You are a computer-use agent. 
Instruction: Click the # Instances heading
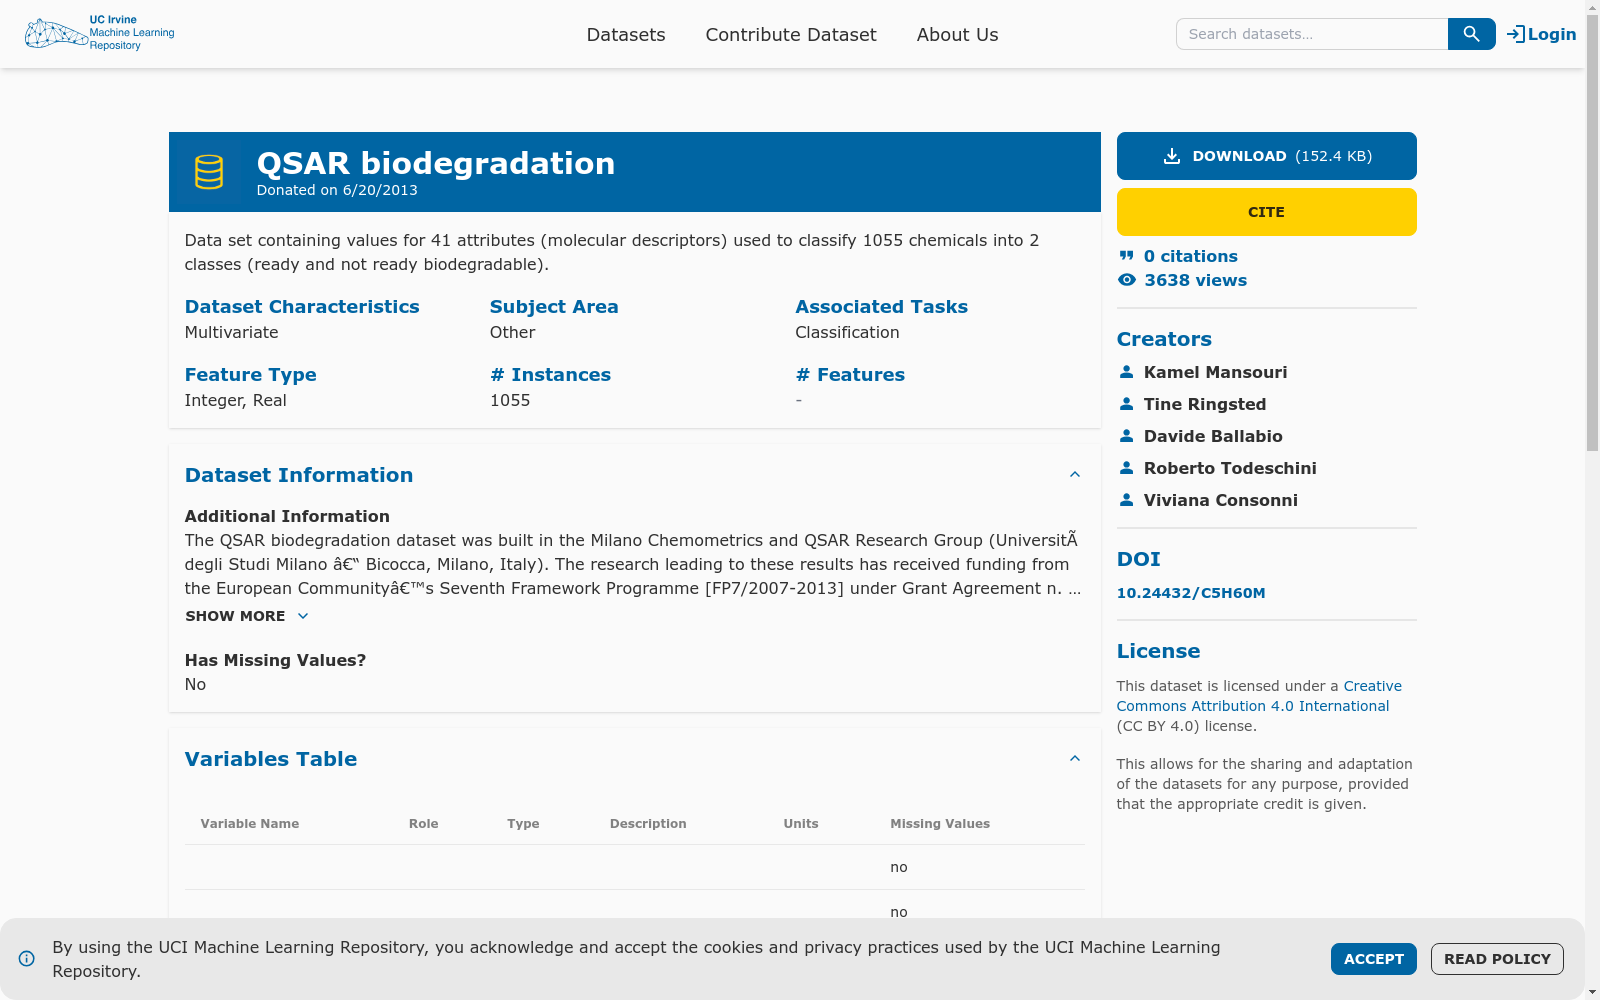point(550,375)
